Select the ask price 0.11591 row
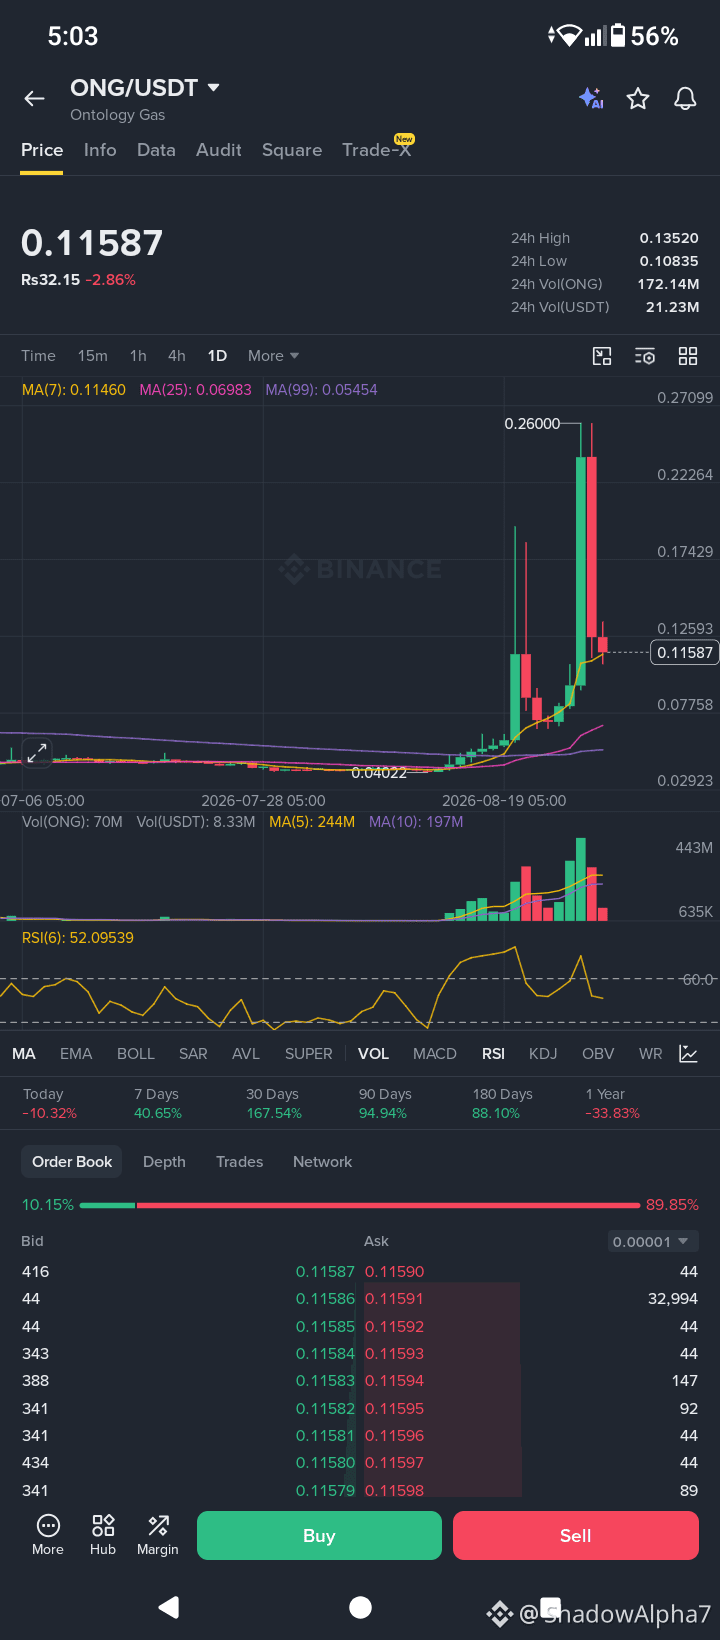The image size is (720, 1640). (x=532, y=1299)
